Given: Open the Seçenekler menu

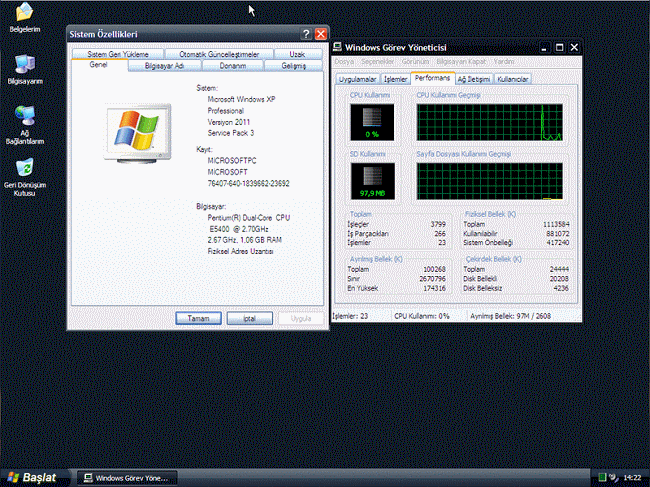Looking at the screenshot, I should (x=378, y=61).
